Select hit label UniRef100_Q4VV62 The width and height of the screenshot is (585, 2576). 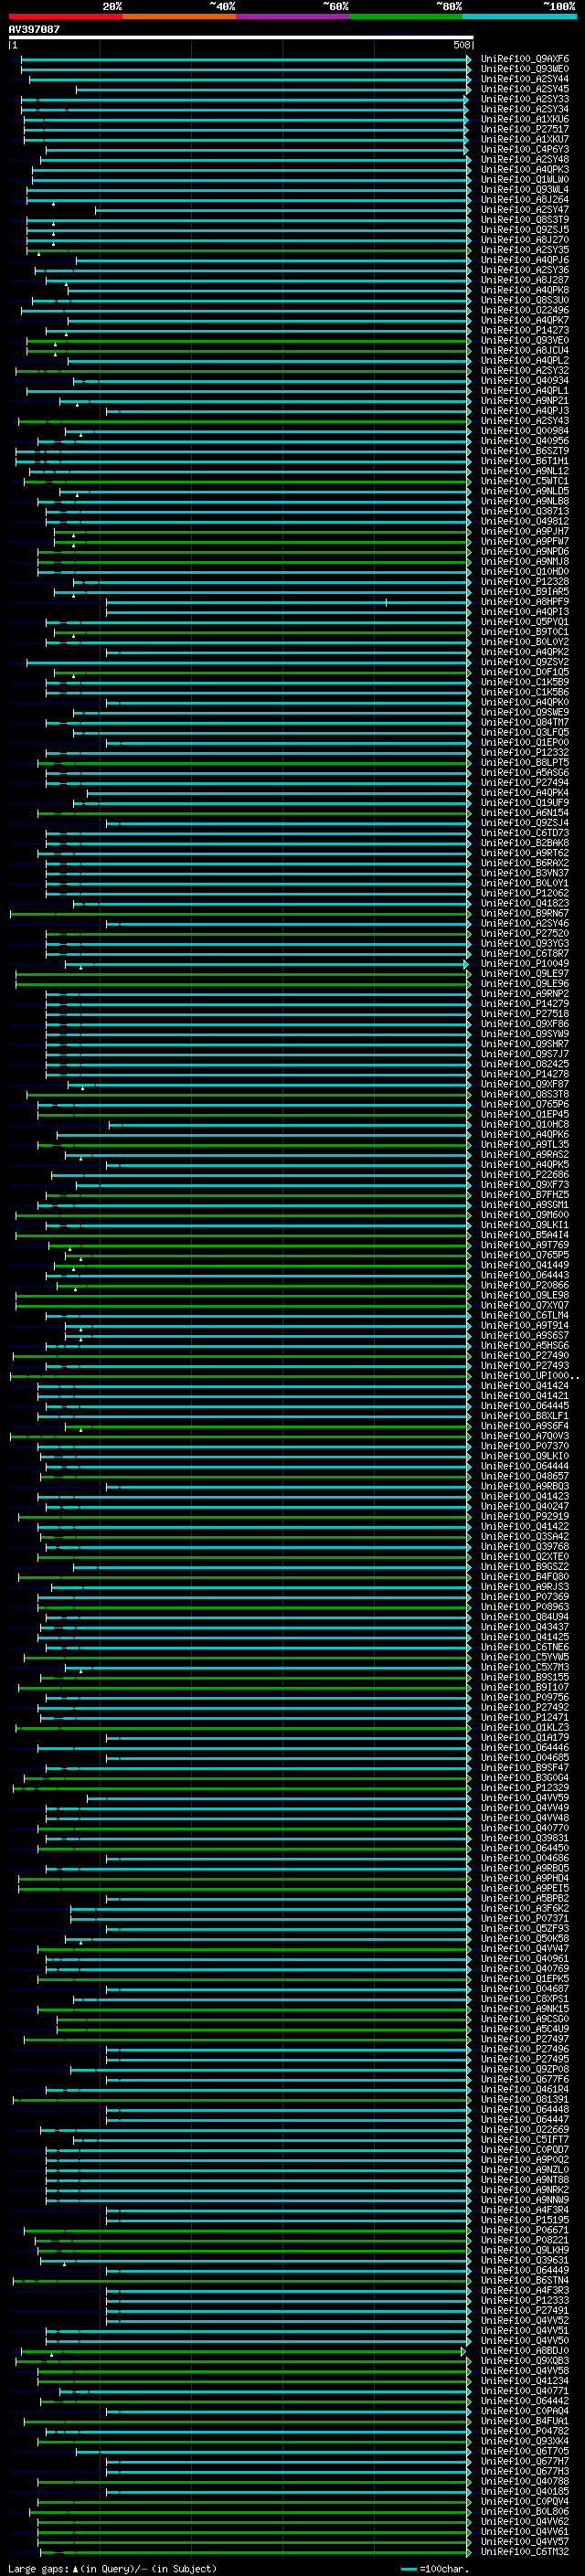[525, 2521]
